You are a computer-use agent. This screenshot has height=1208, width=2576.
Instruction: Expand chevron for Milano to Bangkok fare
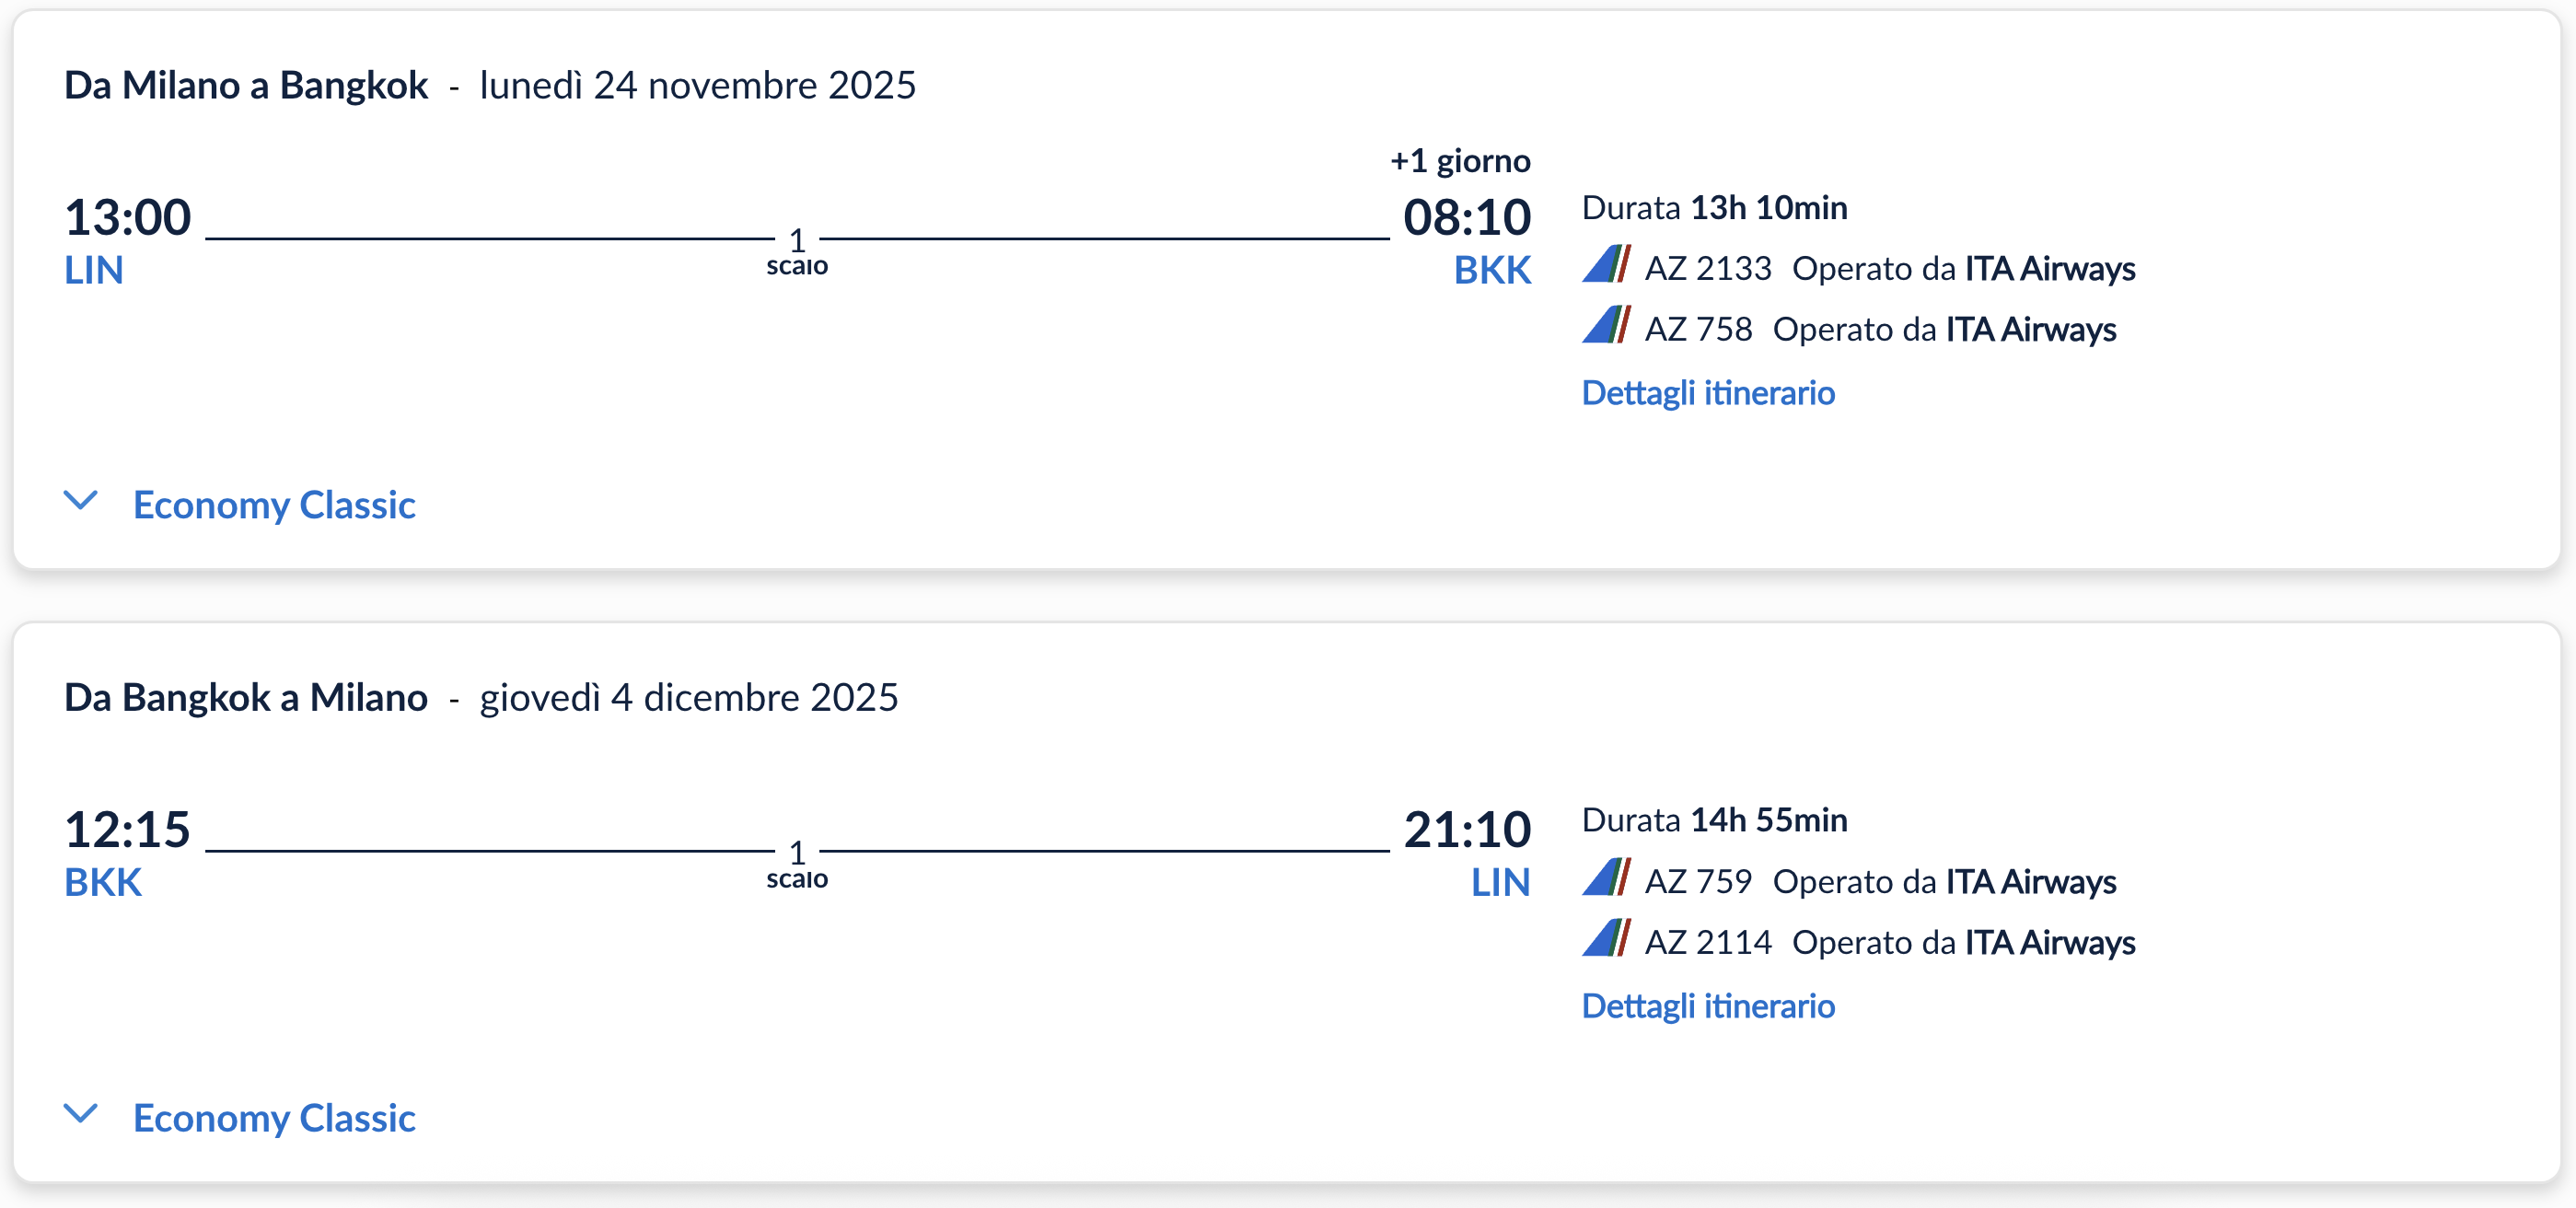[x=80, y=500]
